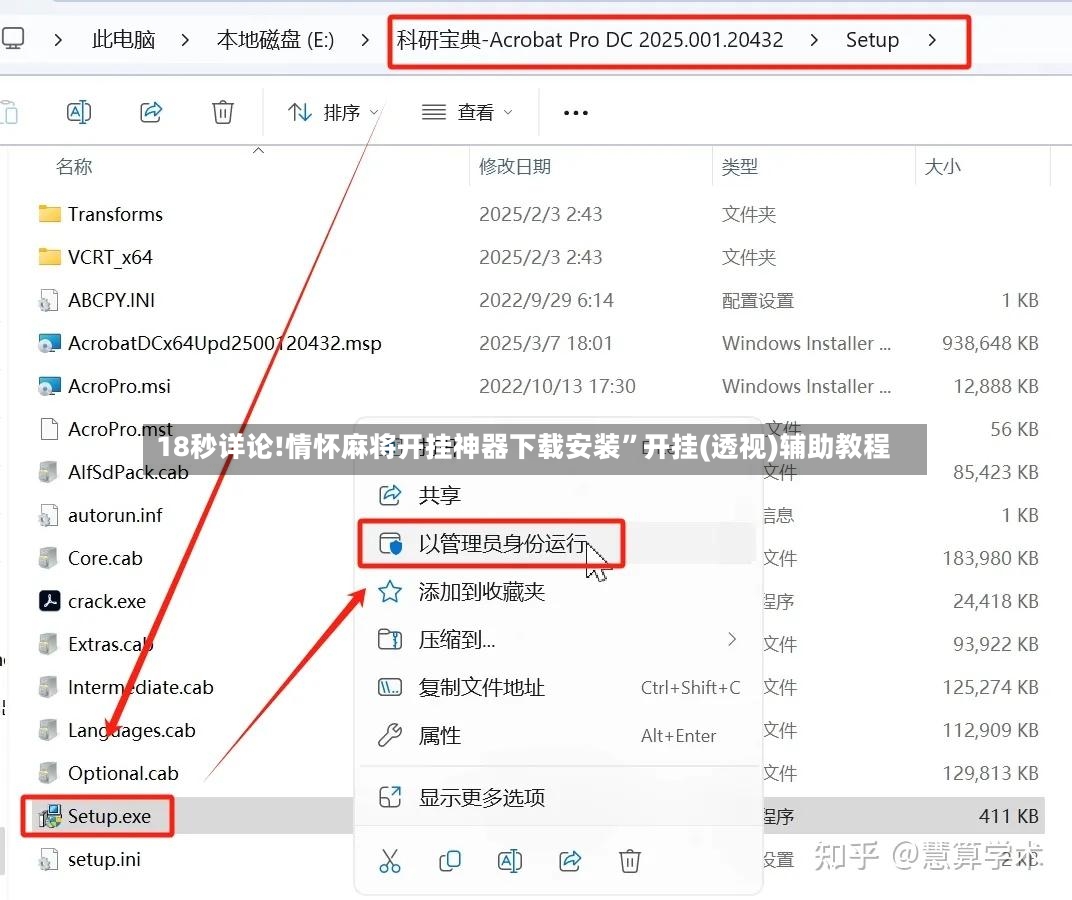Select the Core.cab file
Image resolution: width=1072 pixels, height=900 pixels.
point(105,558)
